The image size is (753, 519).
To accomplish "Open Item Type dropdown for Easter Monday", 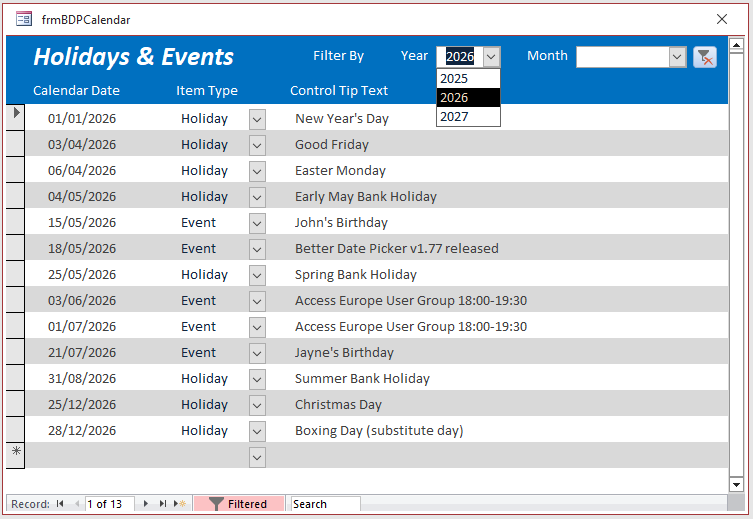I will (257, 171).
